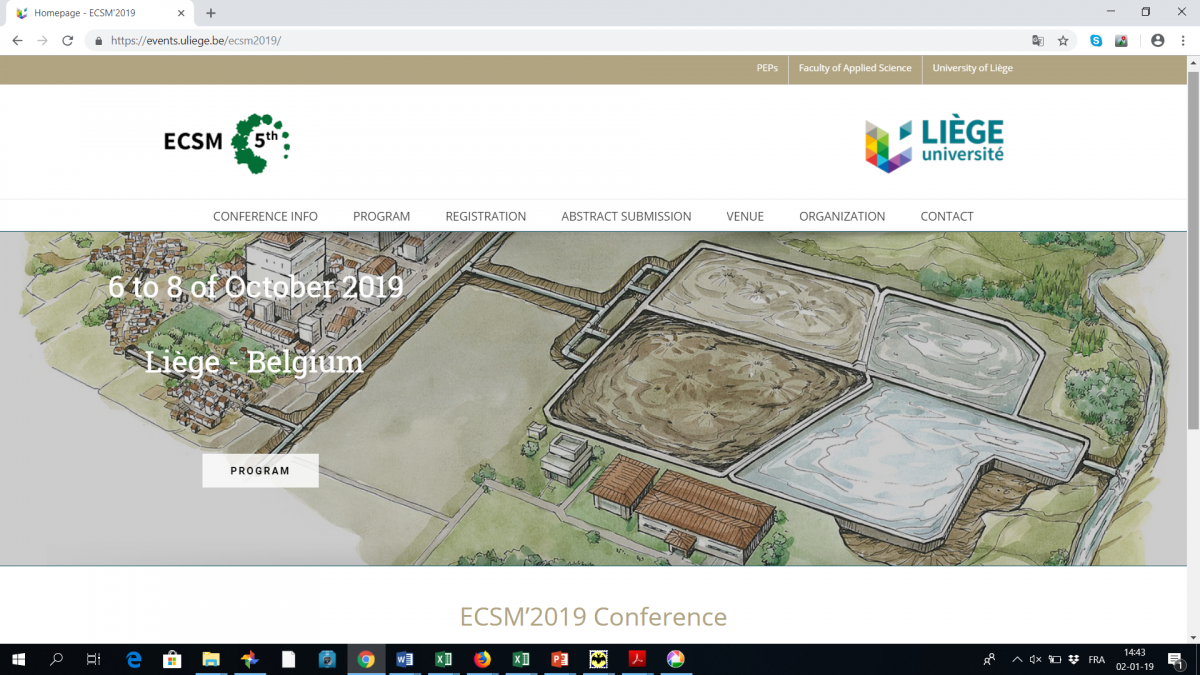This screenshot has width=1200, height=675.
Task: Open the ABSTRACT SUBMISSION menu item
Action: coord(626,216)
